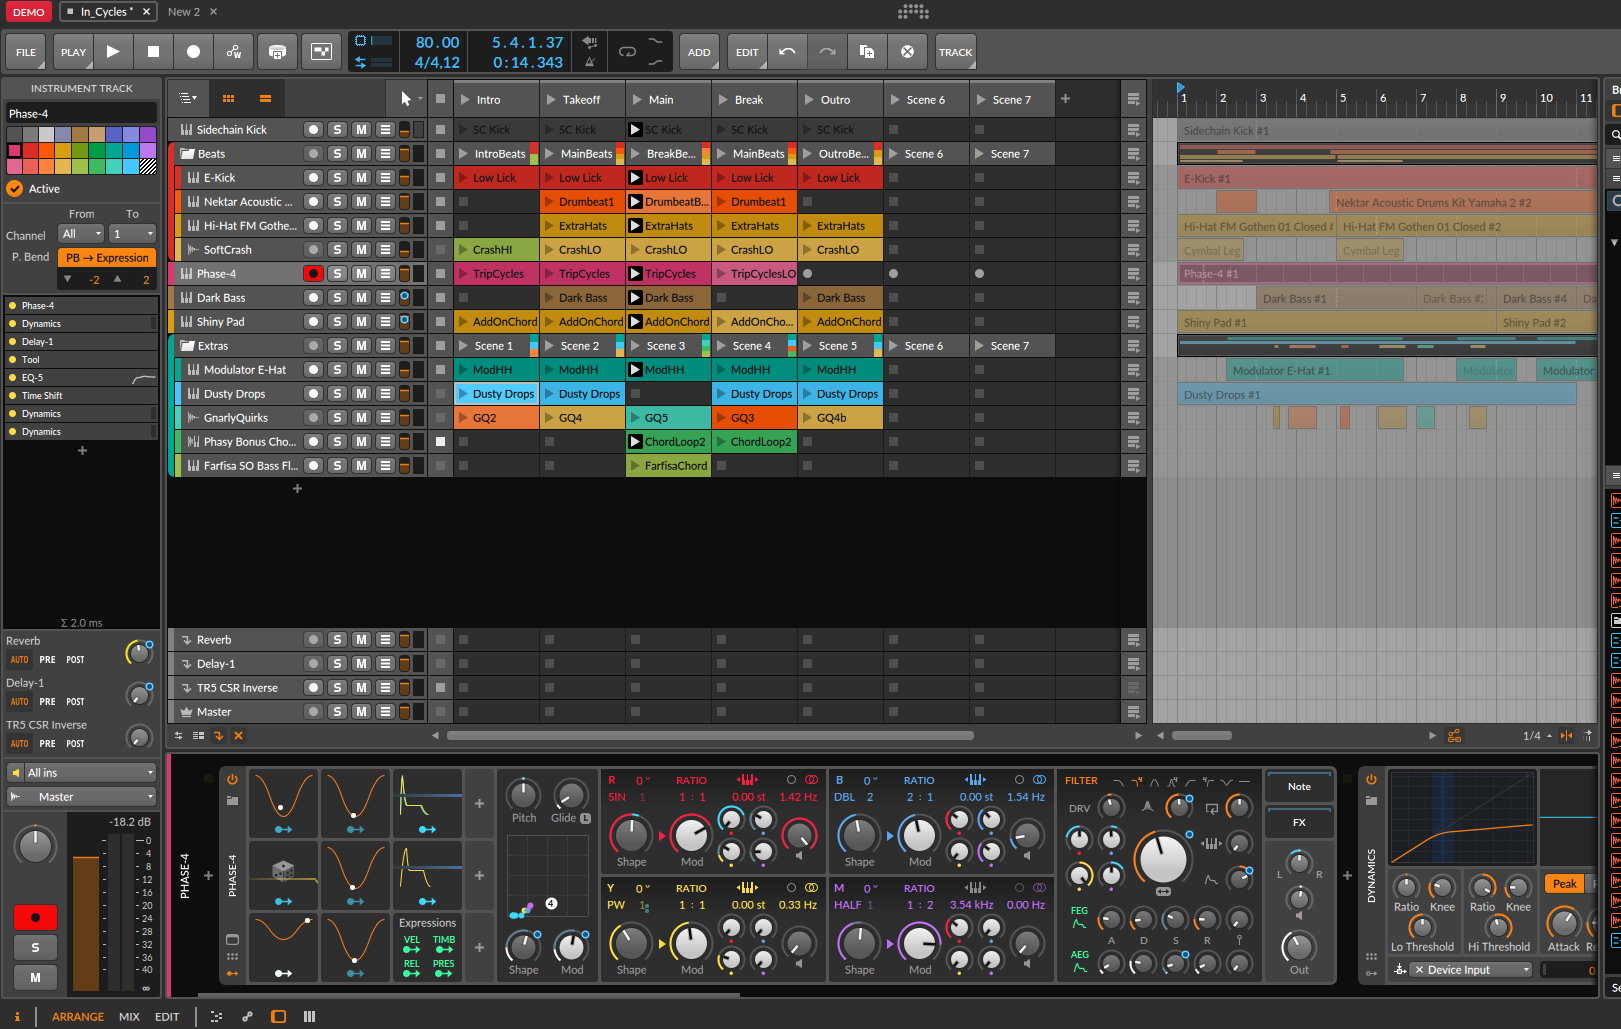Click the PB → Expression button
This screenshot has width=1621, height=1029.
pyautogui.click(x=107, y=258)
